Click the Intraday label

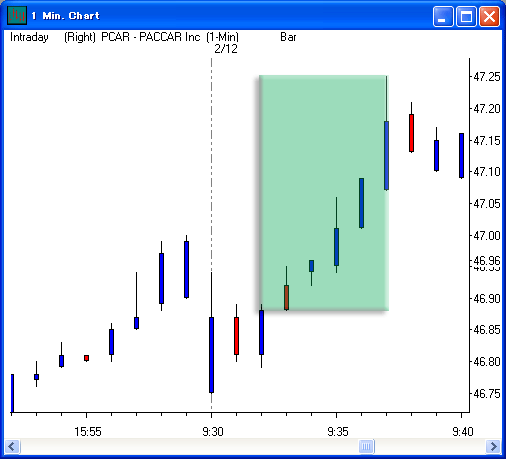29,37
